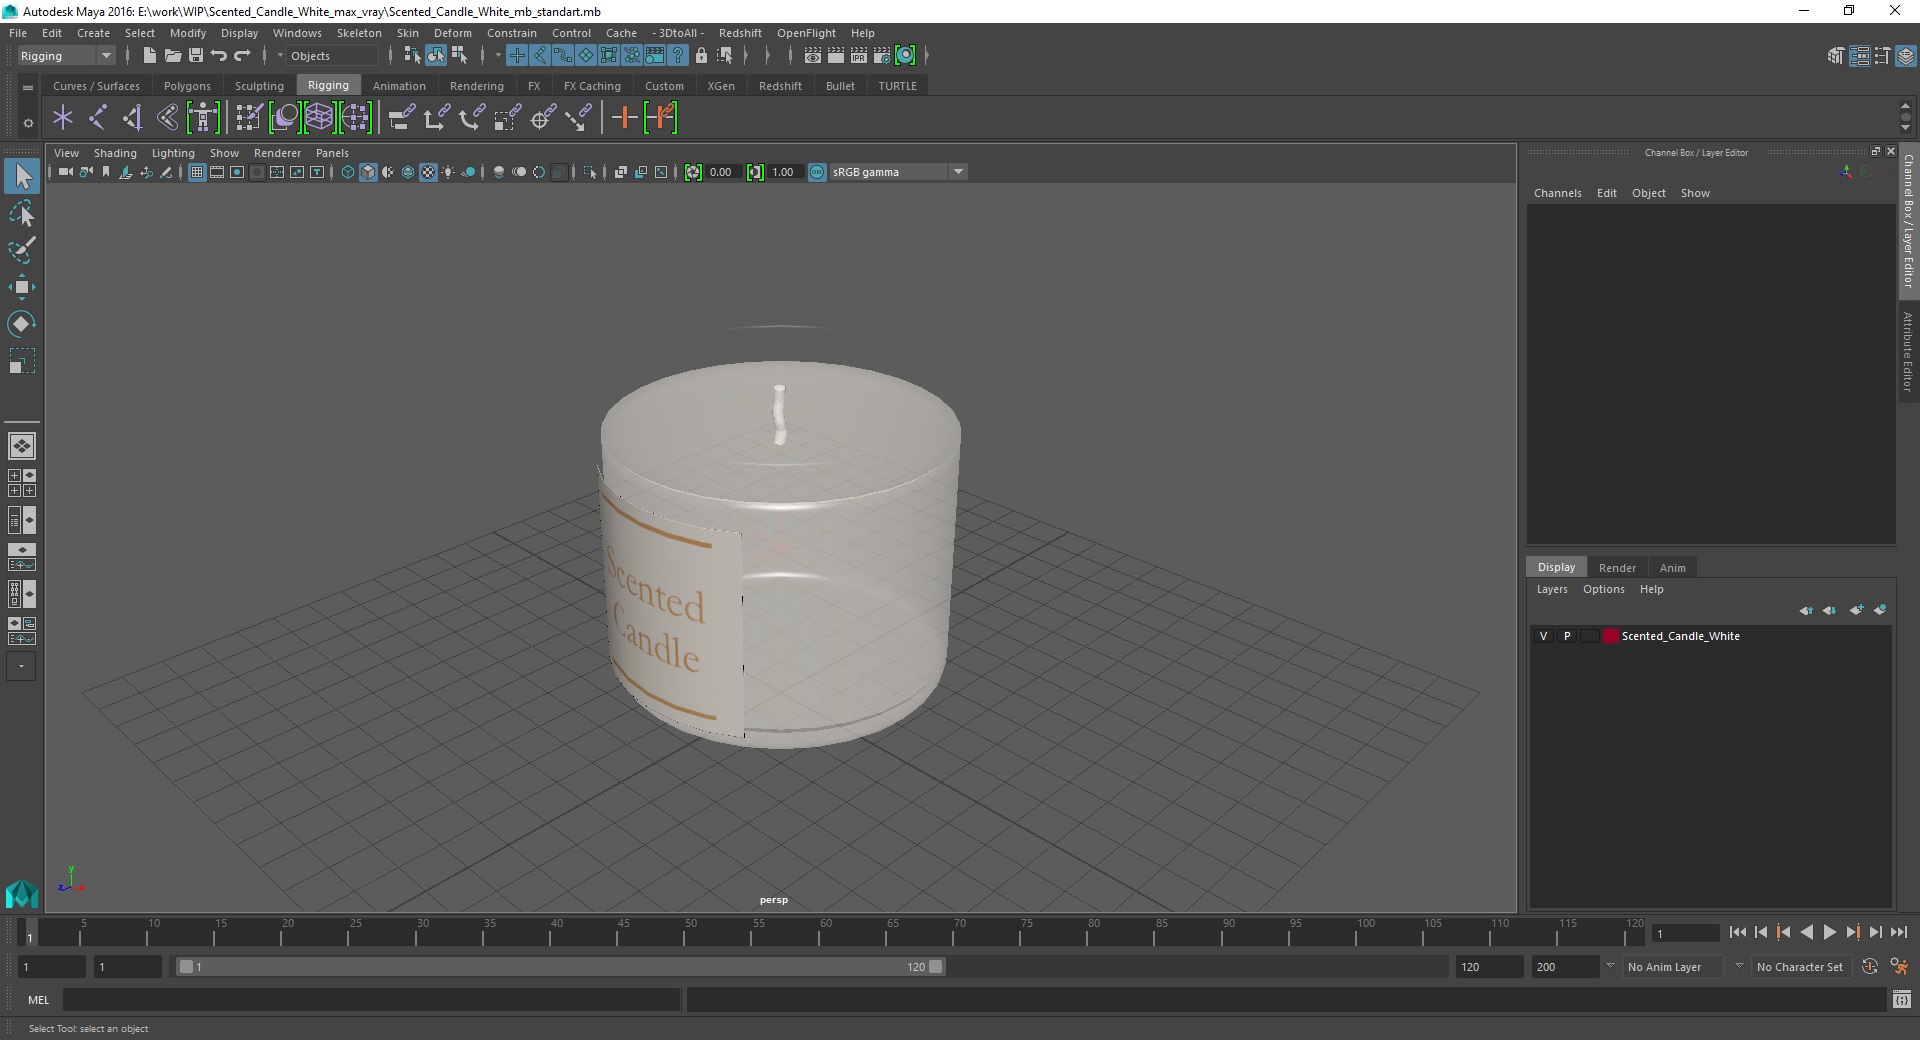
Task: Open the Script Editor
Action: click(1902, 999)
